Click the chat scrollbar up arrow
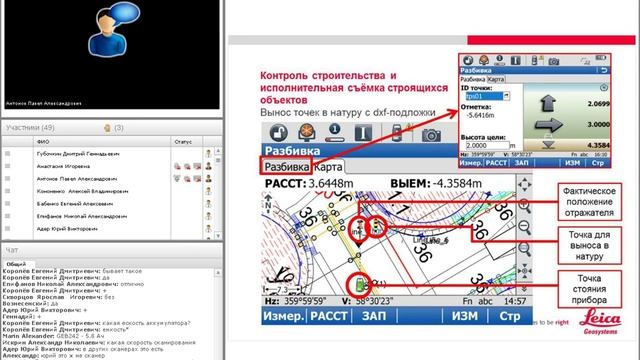 pos(218,272)
